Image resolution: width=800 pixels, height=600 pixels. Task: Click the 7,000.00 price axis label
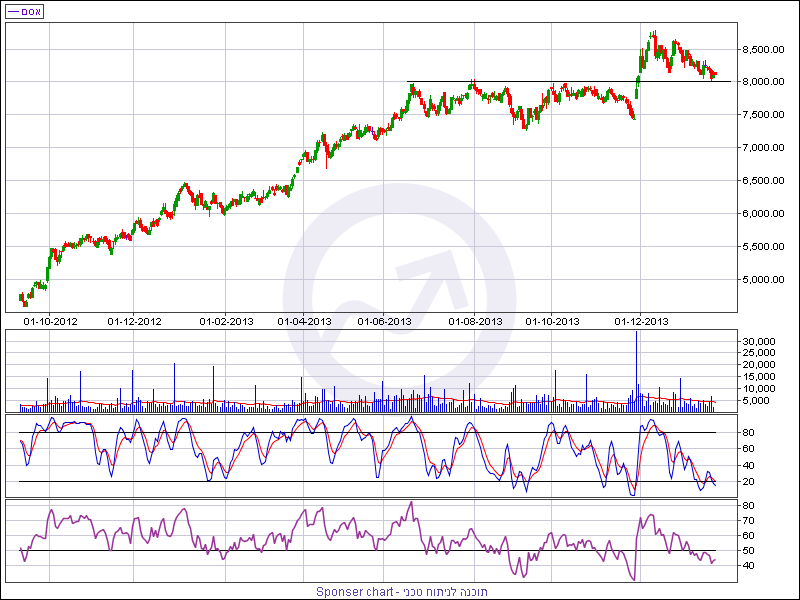(x=763, y=148)
